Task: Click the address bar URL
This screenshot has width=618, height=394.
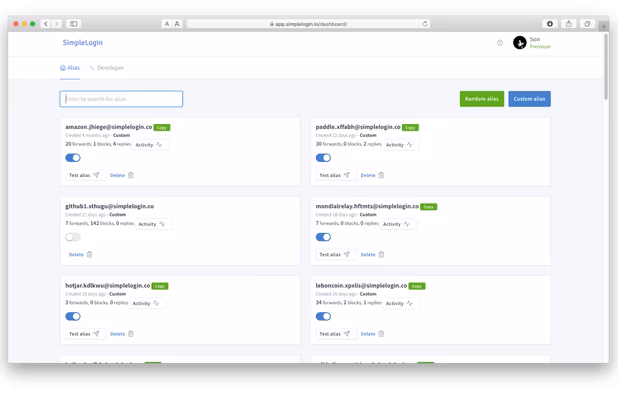Action: click(308, 24)
